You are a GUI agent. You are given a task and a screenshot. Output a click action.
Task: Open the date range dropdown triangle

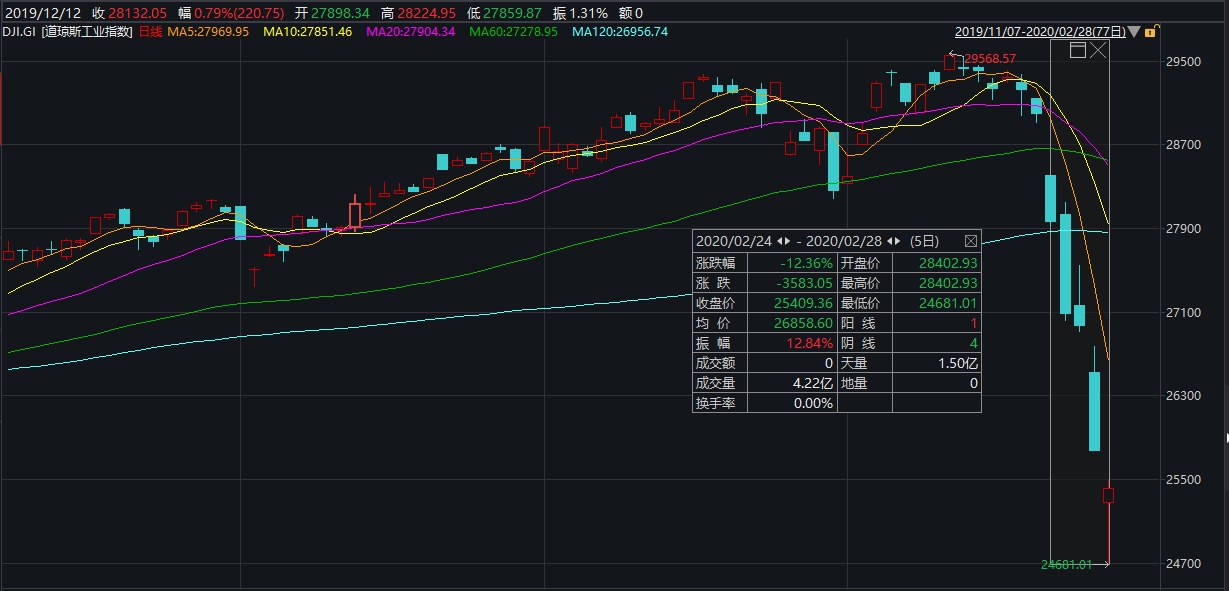[x=1134, y=32]
